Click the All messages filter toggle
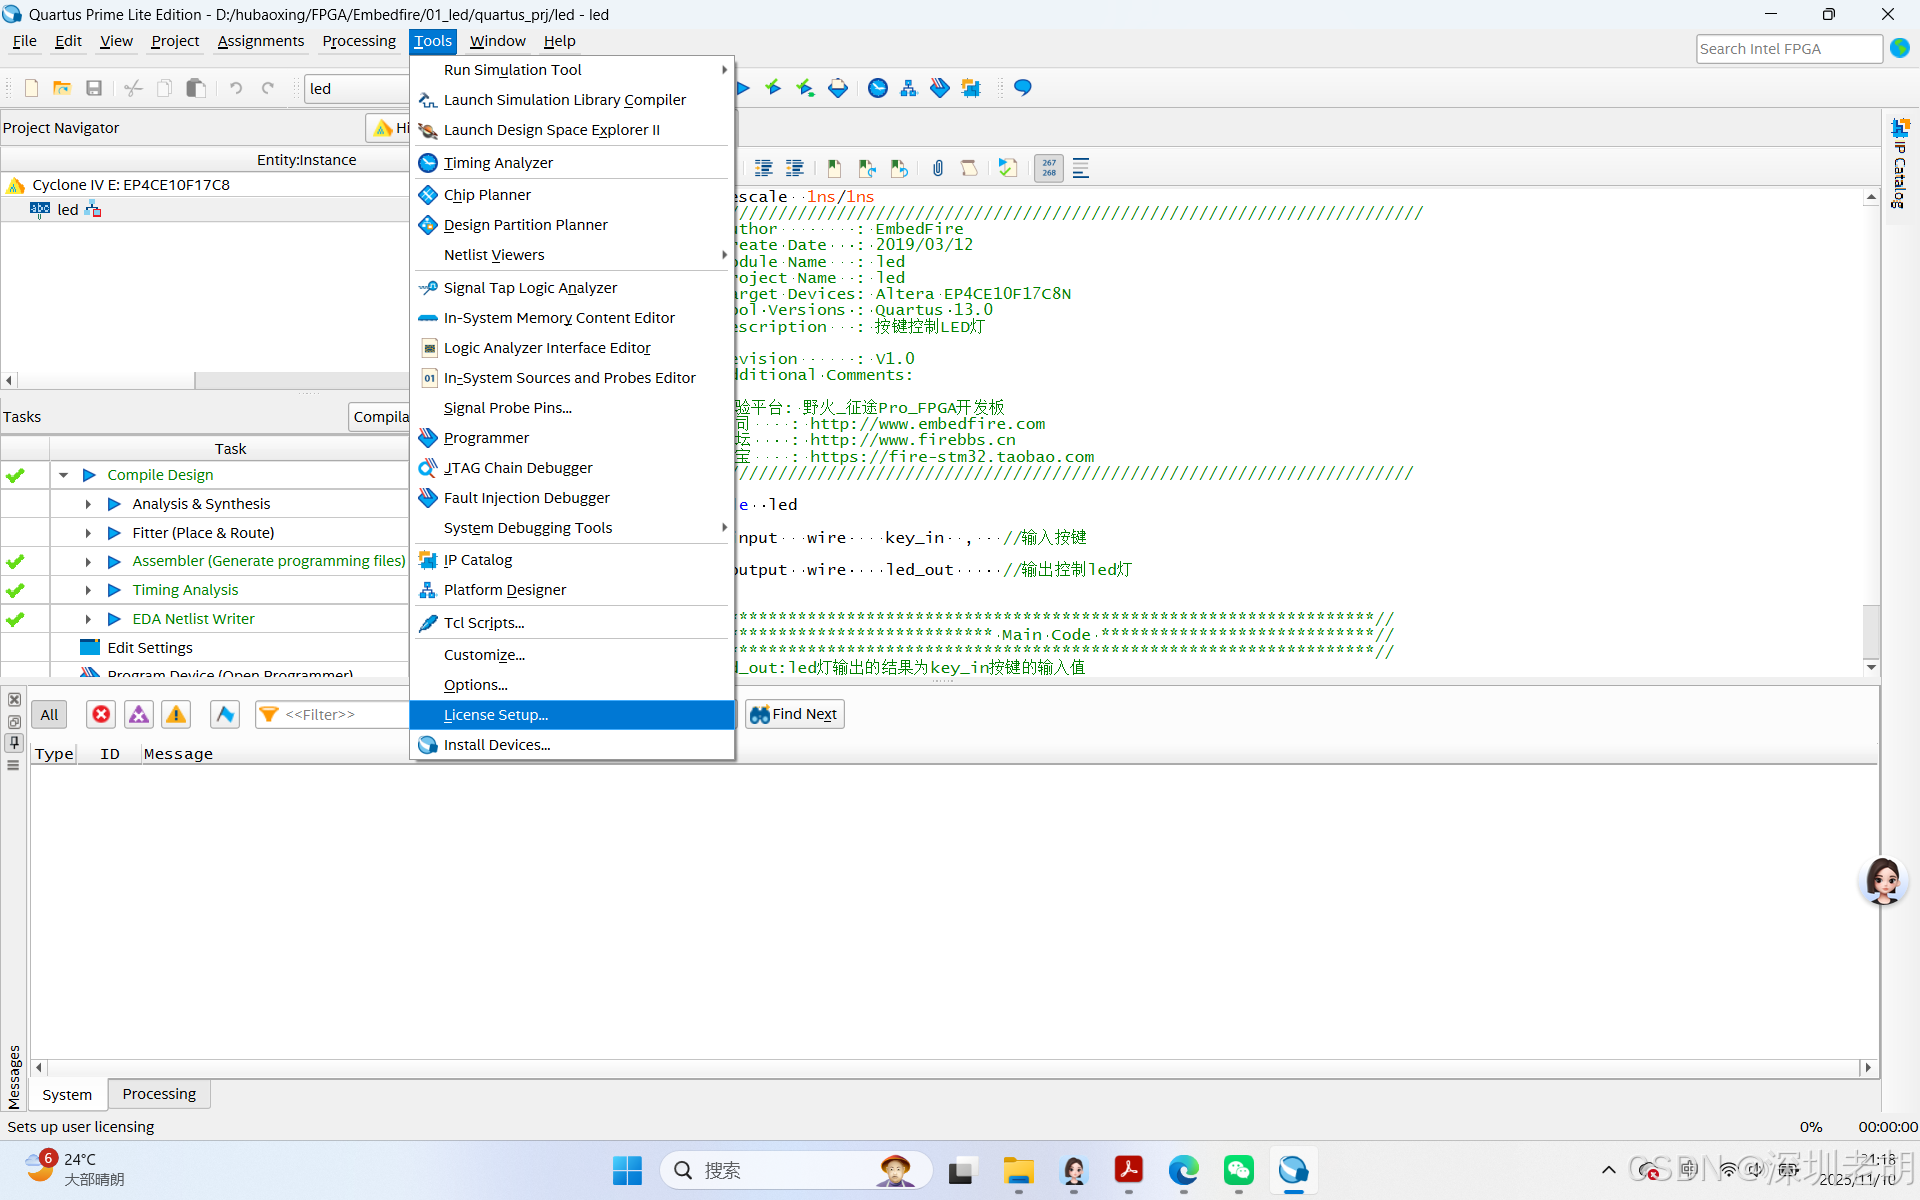 (x=50, y=714)
